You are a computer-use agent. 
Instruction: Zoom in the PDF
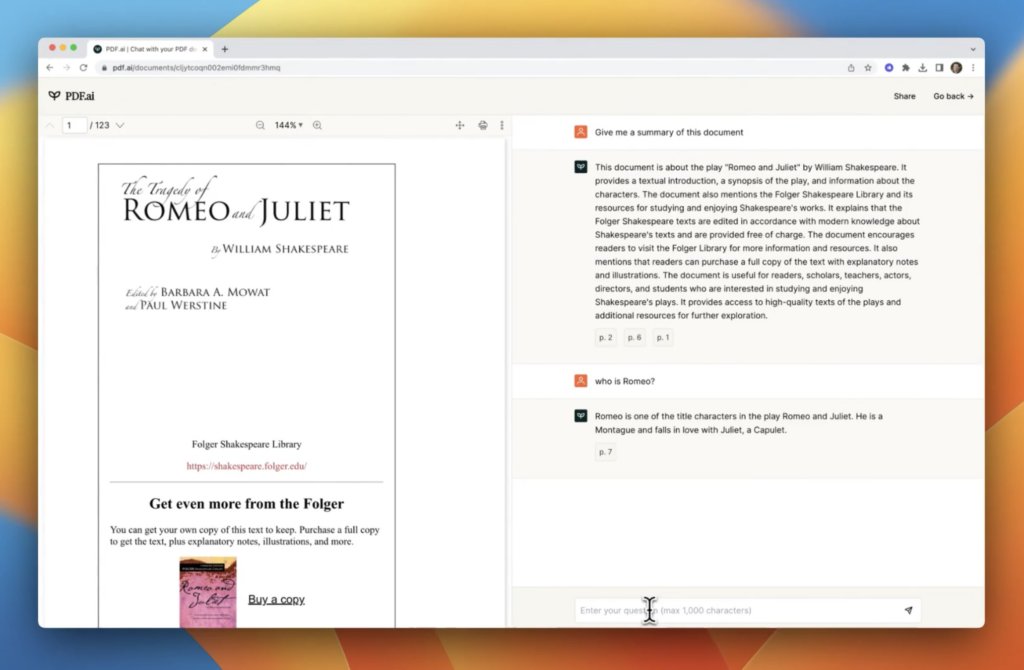pos(317,125)
